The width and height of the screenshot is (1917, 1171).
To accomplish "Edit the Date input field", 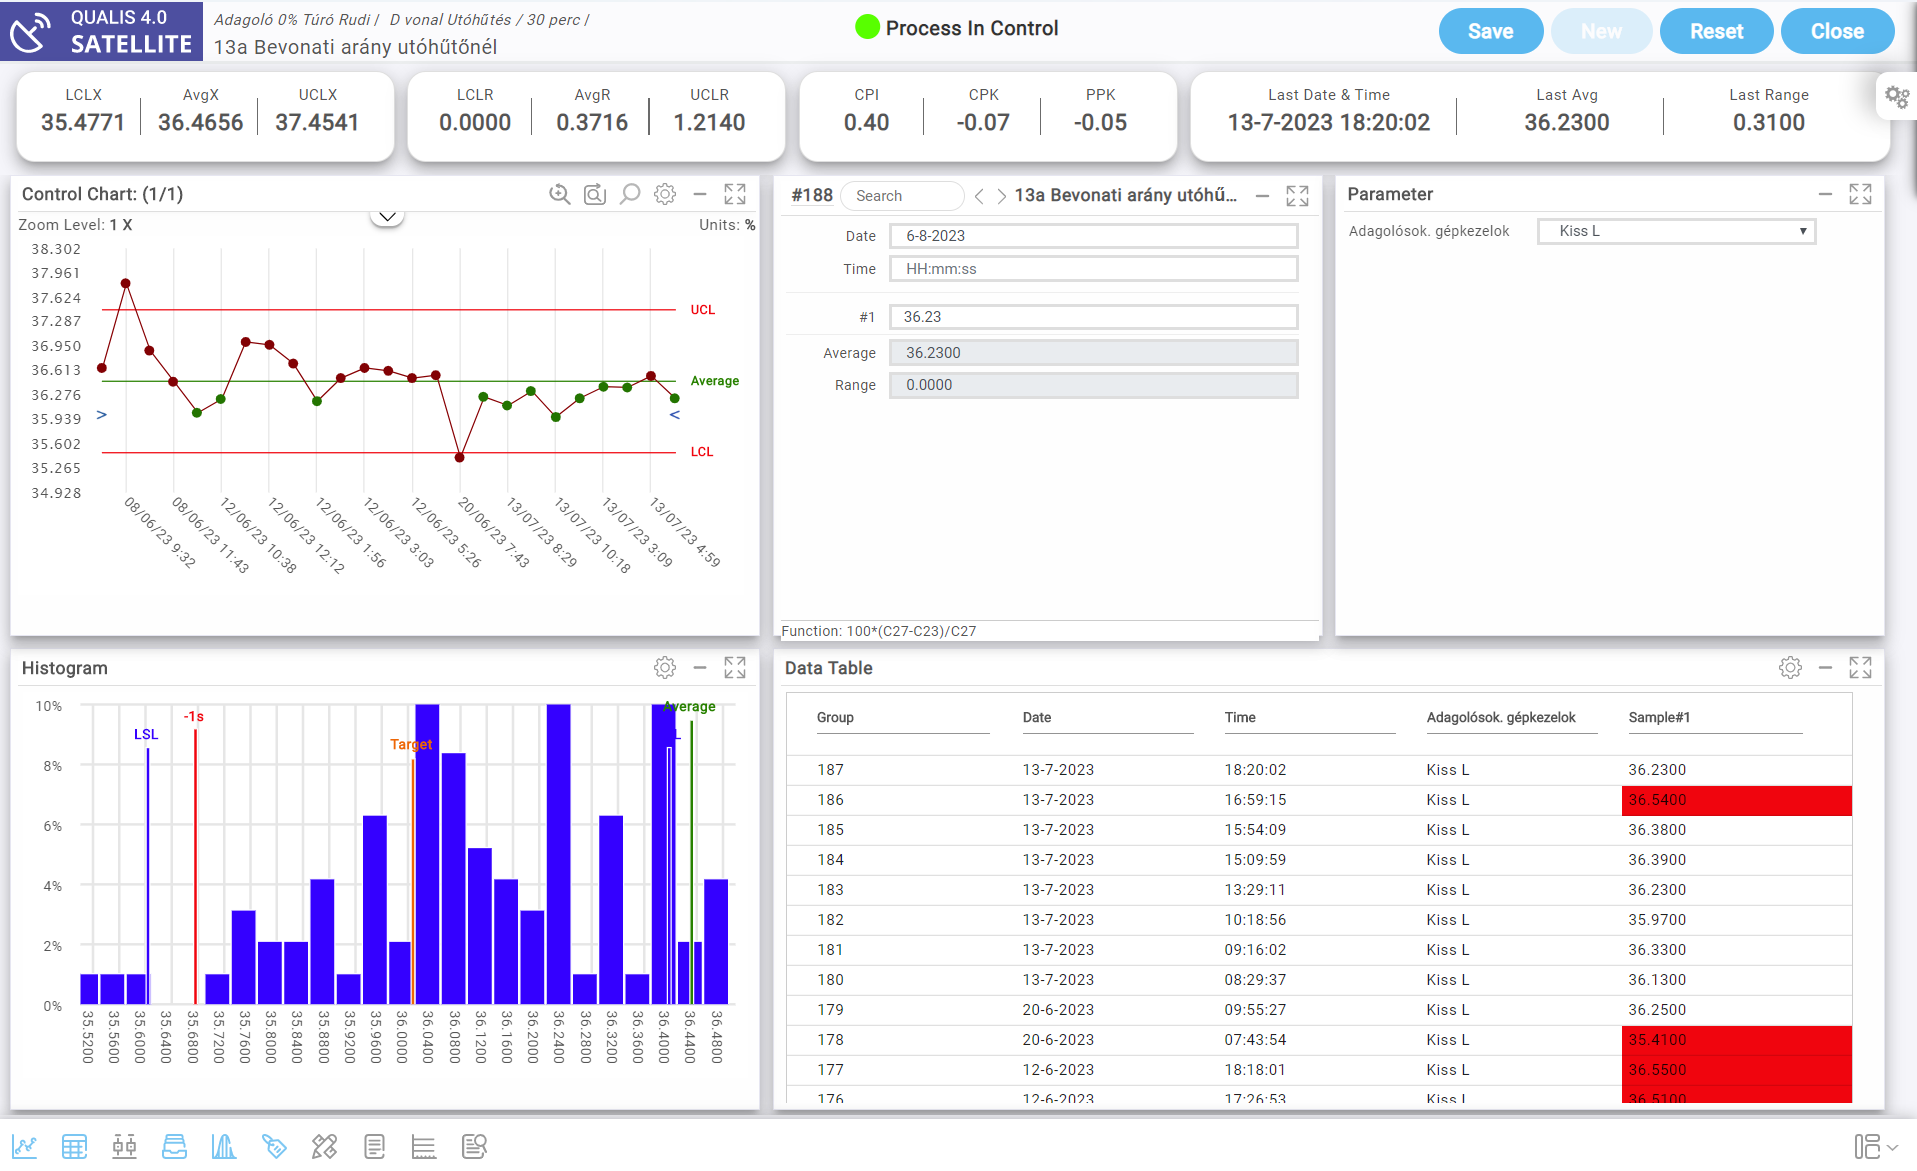I will (1094, 236).
